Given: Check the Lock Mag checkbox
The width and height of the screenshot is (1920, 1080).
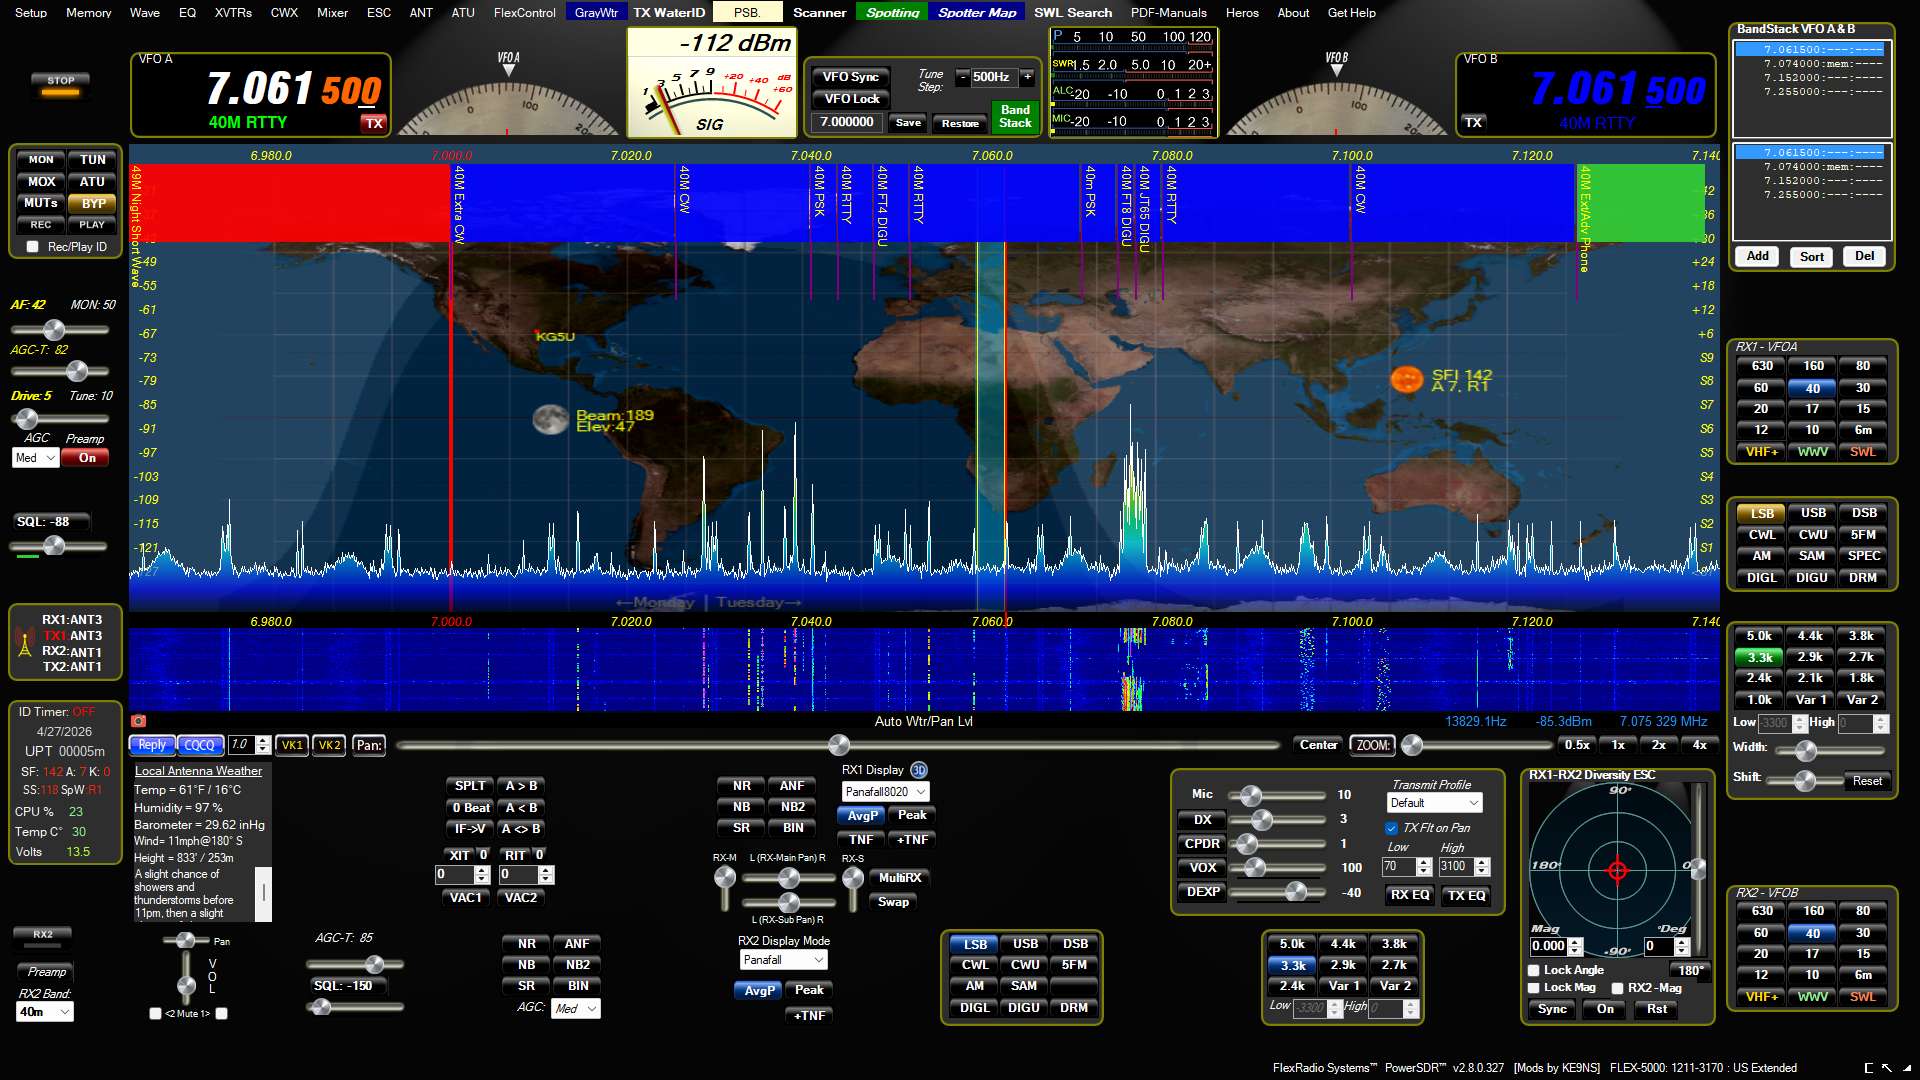Looking at the screenshot, I should (1534, 988).
